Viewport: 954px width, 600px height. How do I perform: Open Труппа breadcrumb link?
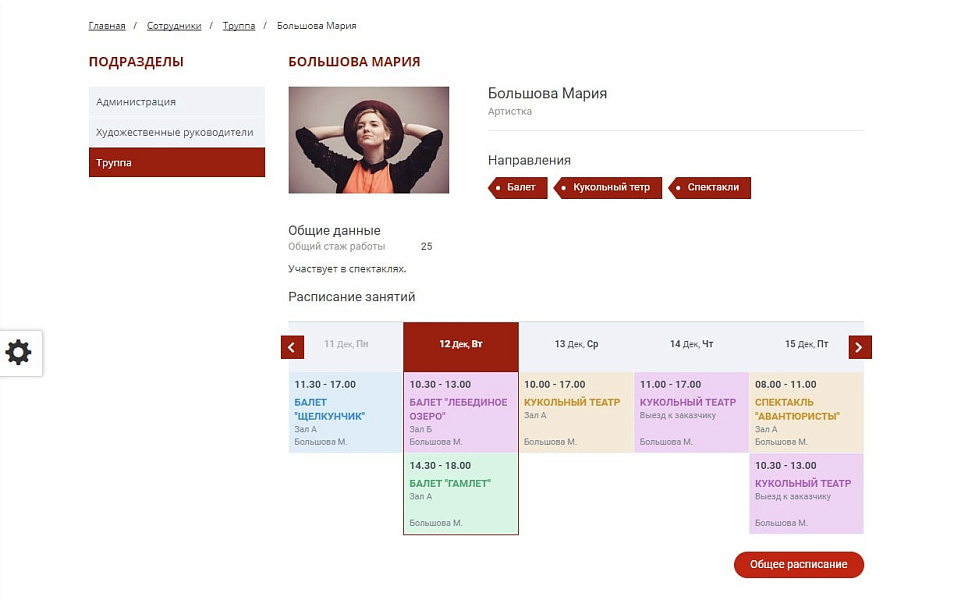click(238, 26)
